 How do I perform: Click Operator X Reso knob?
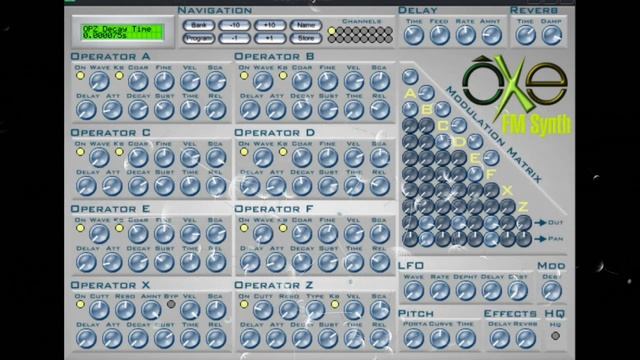click(x=125, y=310)
